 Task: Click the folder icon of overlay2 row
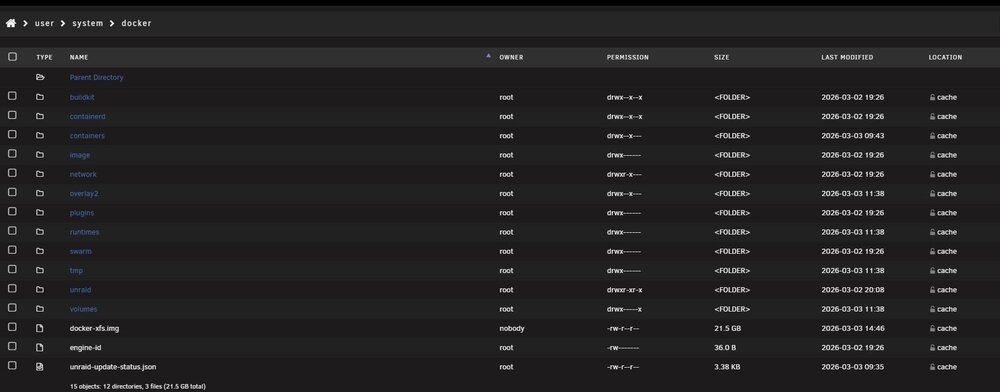40,193
